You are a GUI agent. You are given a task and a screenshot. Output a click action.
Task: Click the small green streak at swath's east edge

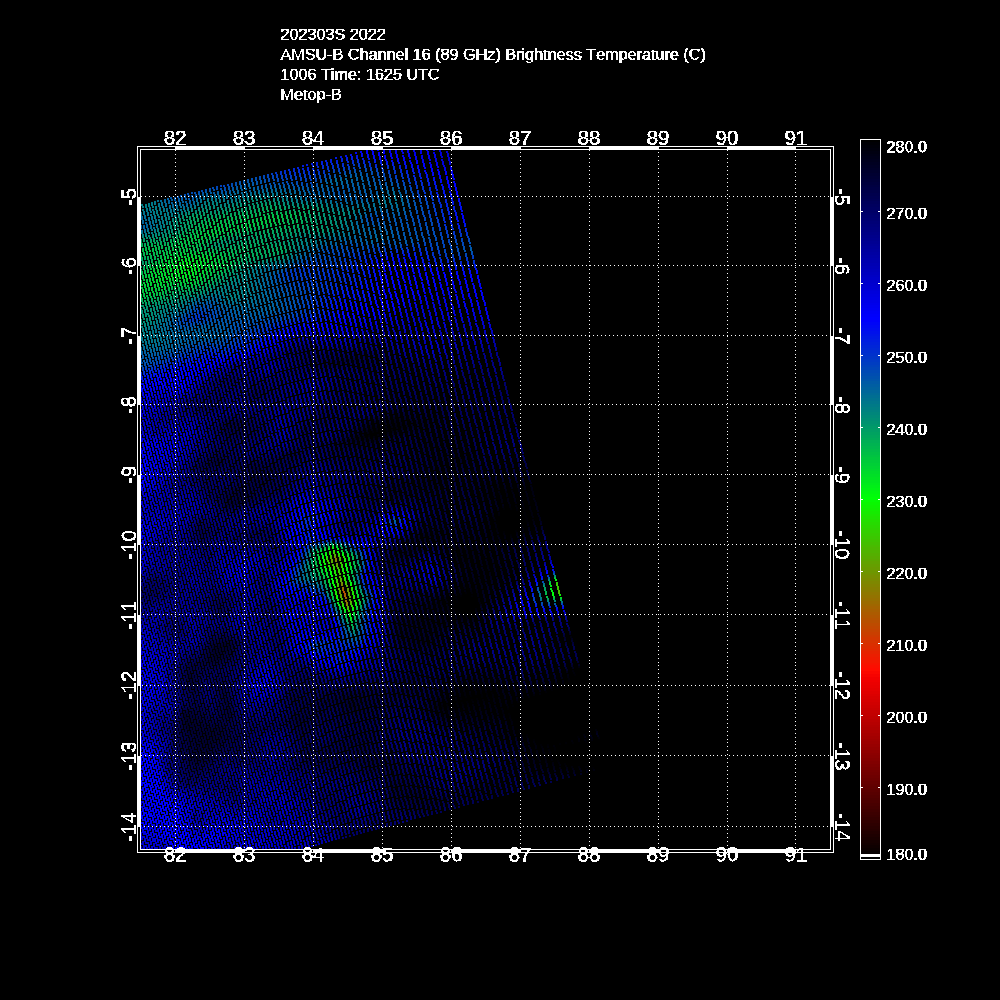[x=552, y=591]
